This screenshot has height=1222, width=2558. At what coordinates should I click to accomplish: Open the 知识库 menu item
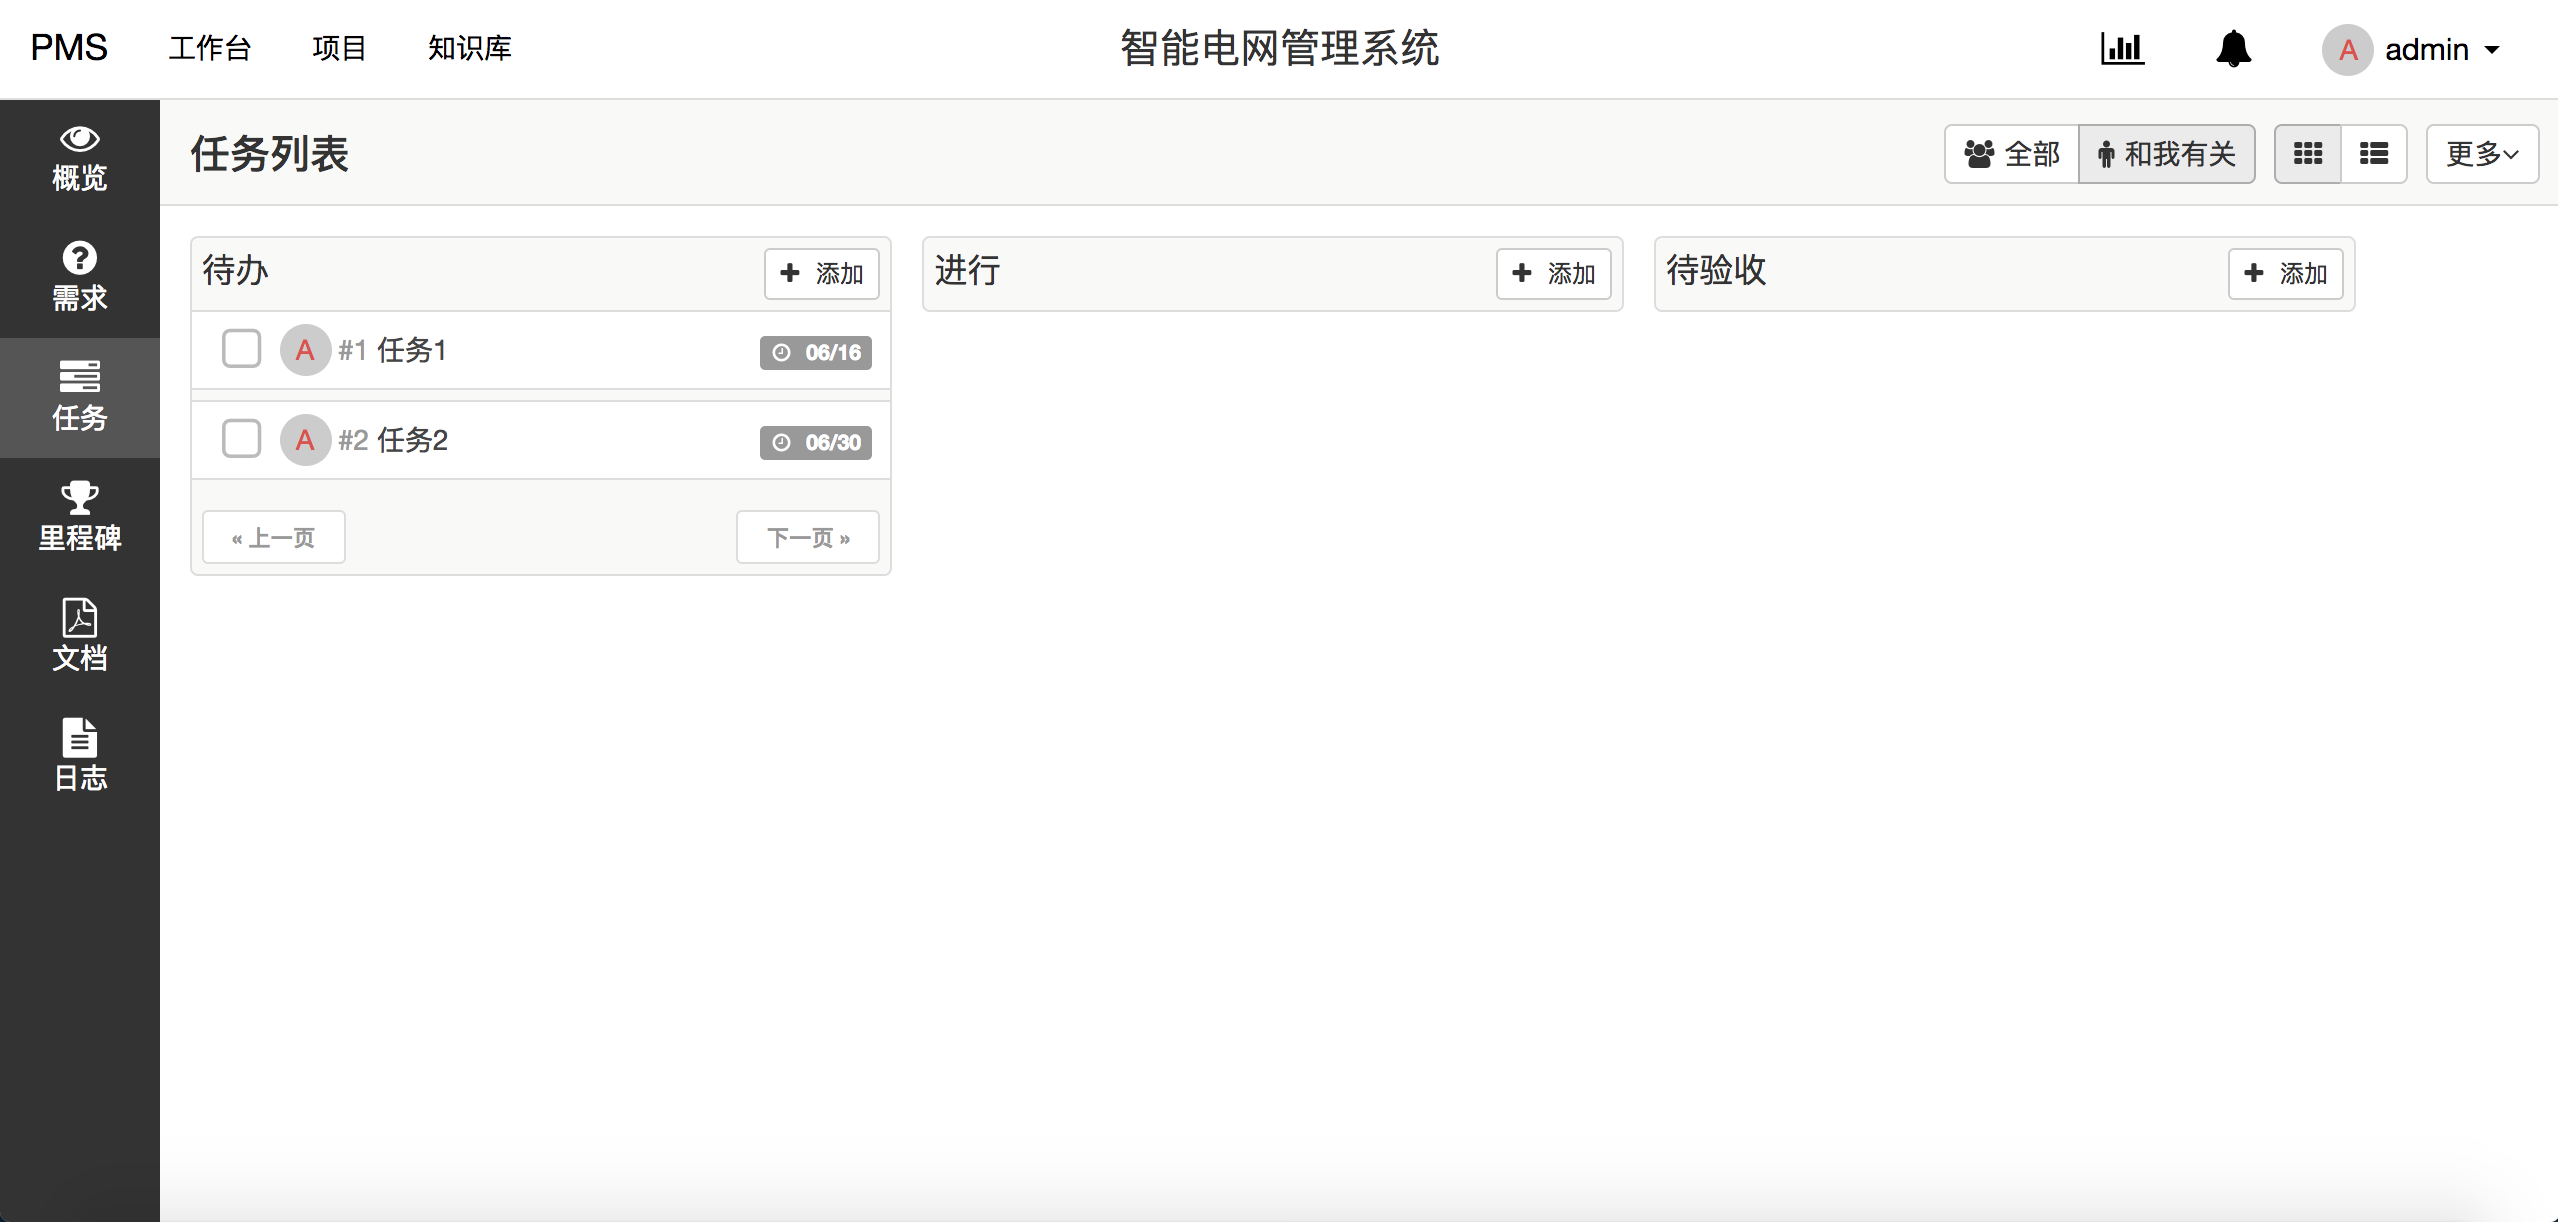[x=469, y=48]
